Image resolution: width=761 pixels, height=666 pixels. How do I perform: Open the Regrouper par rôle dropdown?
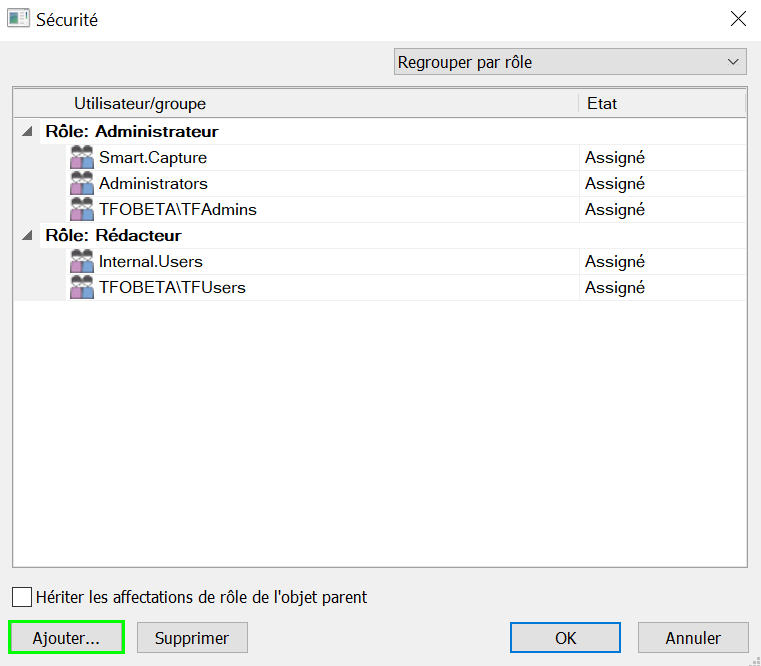click(x=570, y=62)
